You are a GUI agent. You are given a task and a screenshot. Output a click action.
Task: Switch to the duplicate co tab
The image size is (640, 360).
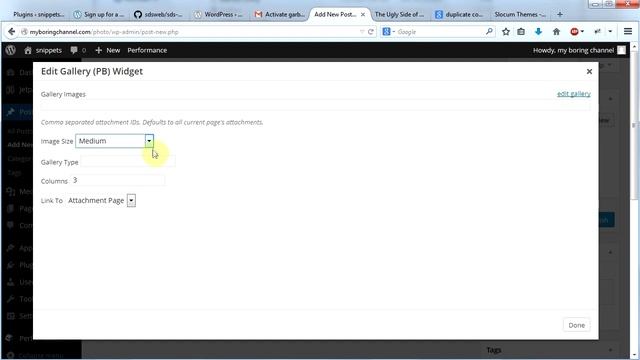pos(460,14)
